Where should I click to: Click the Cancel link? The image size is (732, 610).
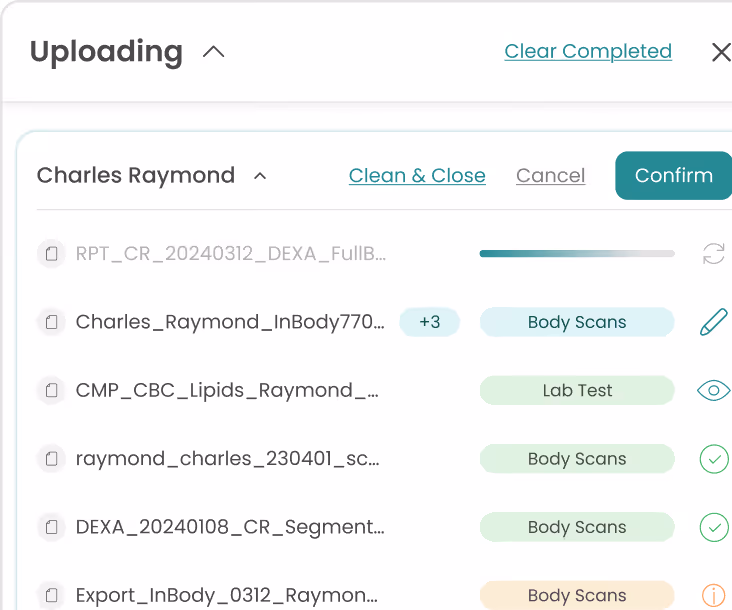550,176
